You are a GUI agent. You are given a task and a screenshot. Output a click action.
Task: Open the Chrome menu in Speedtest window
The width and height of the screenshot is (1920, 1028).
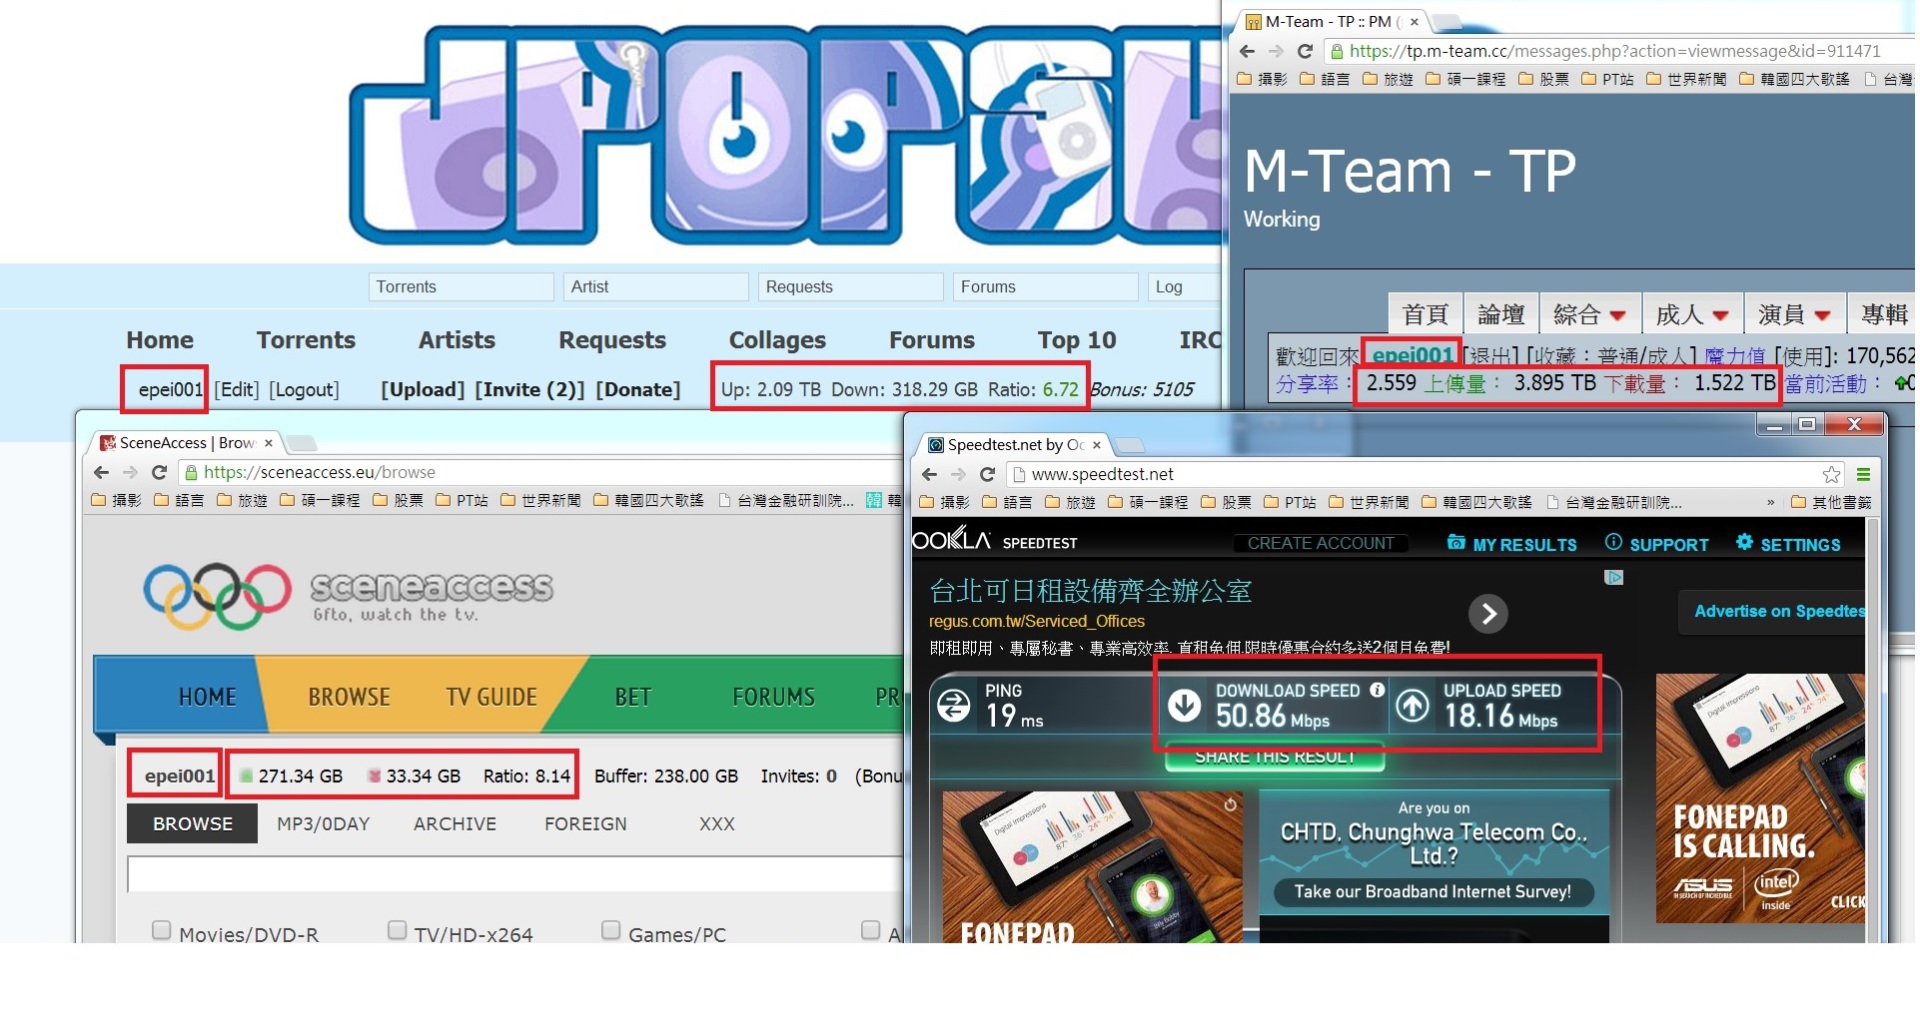(1863, 474)
